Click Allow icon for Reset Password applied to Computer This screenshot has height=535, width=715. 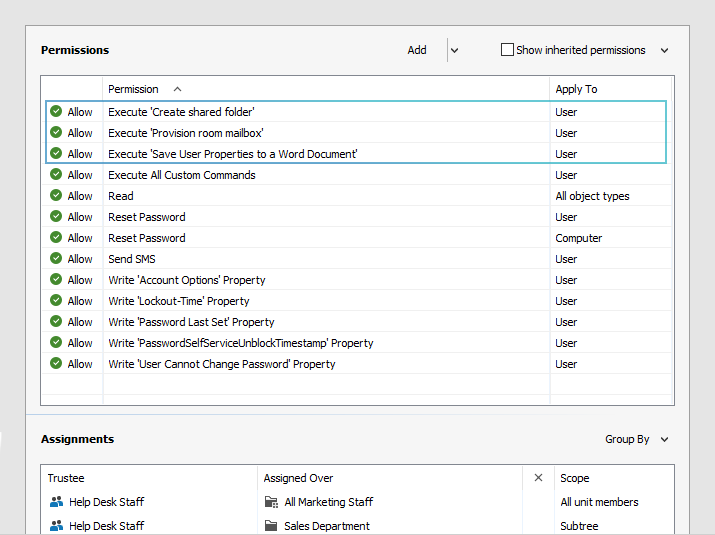56,237
